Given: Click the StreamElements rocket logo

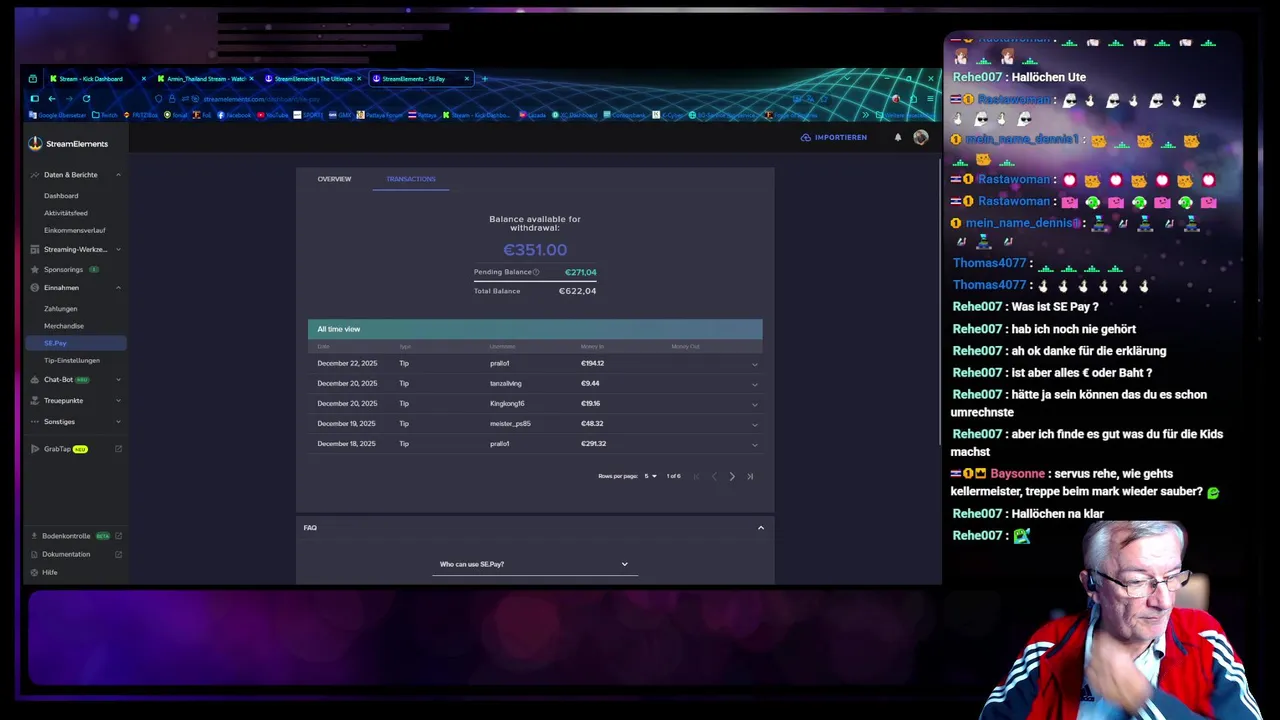Looking at the screenshot, I should click(36, 143).
